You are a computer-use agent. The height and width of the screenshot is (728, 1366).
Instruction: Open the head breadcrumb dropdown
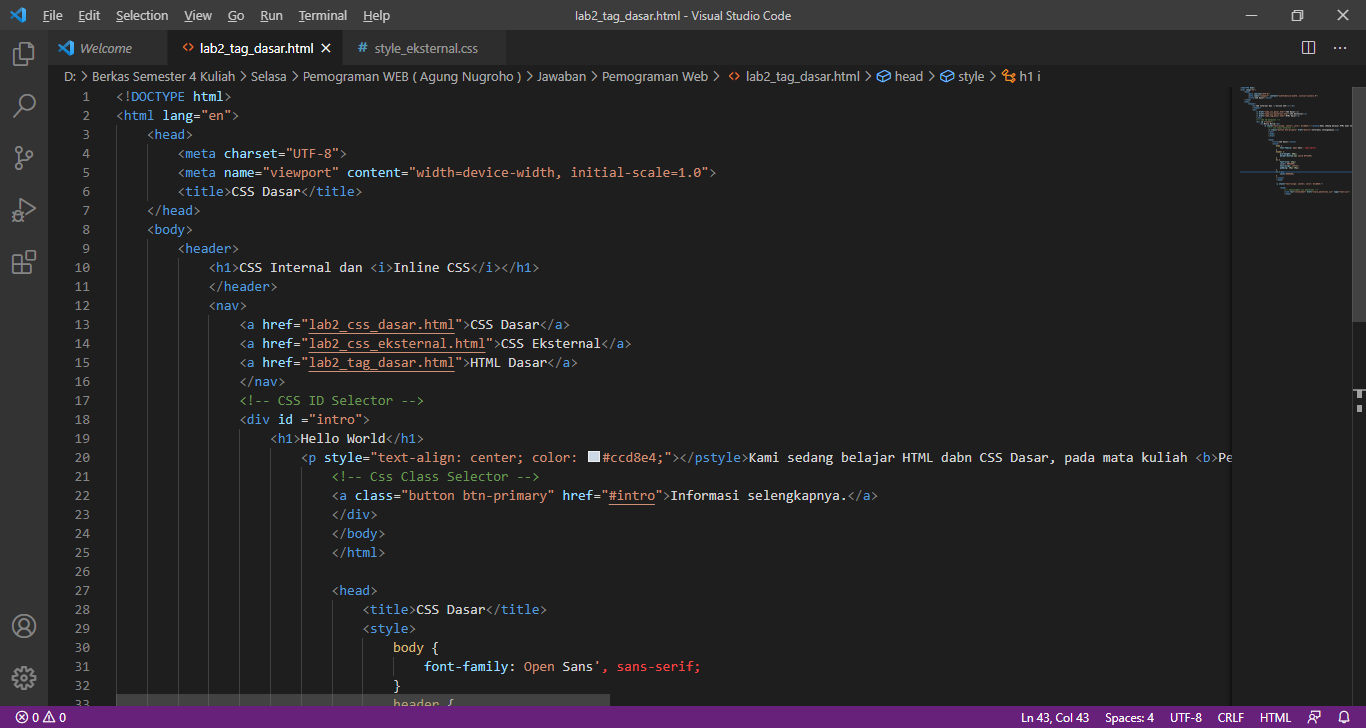pos(907,76)
